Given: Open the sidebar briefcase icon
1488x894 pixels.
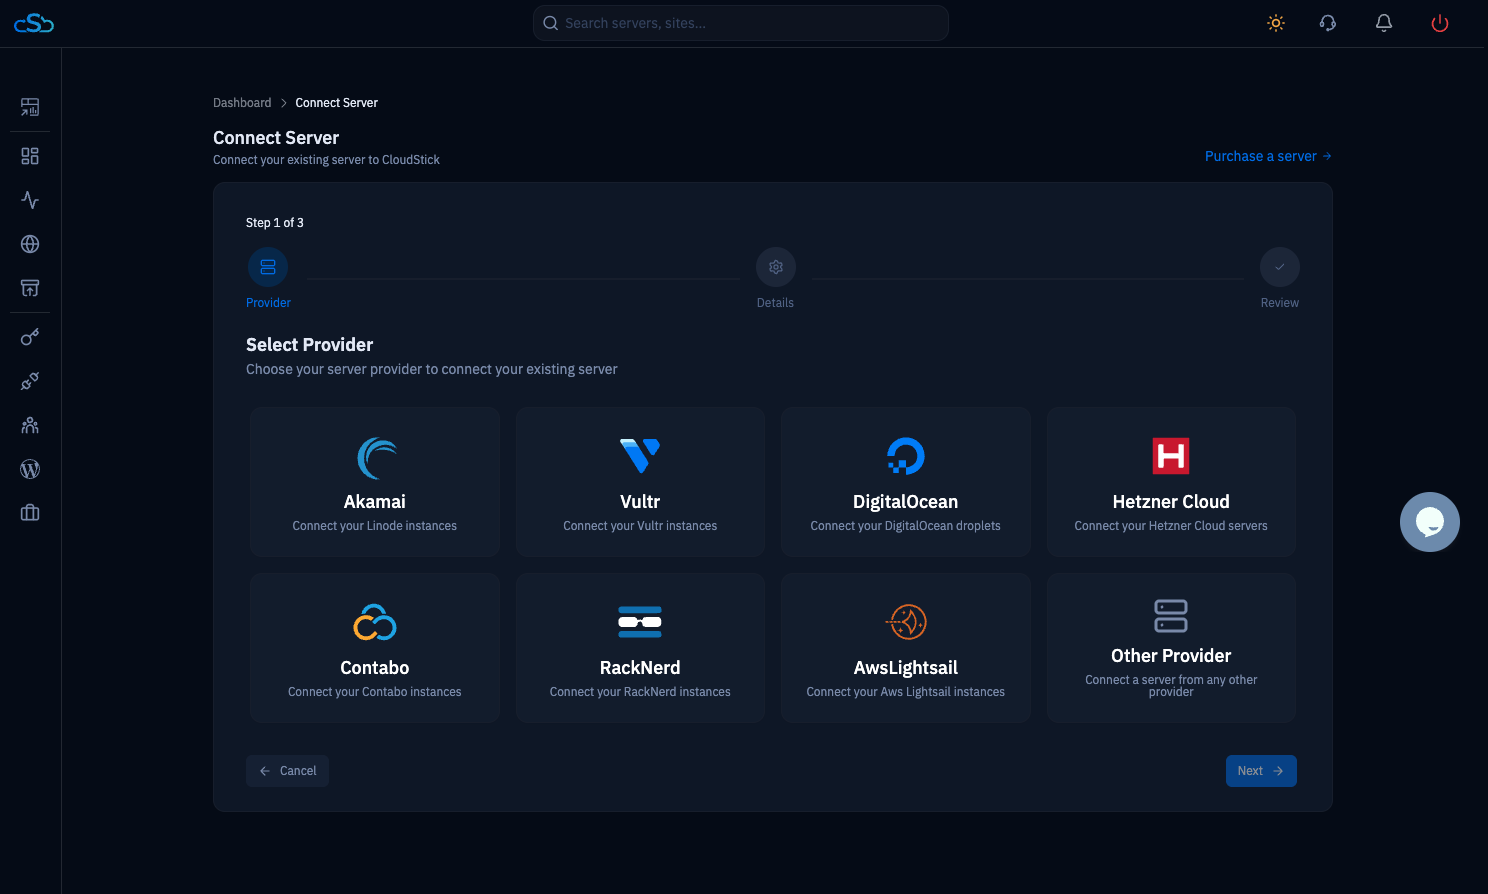Looking at the screenshot, I should (x=30, y=513).
